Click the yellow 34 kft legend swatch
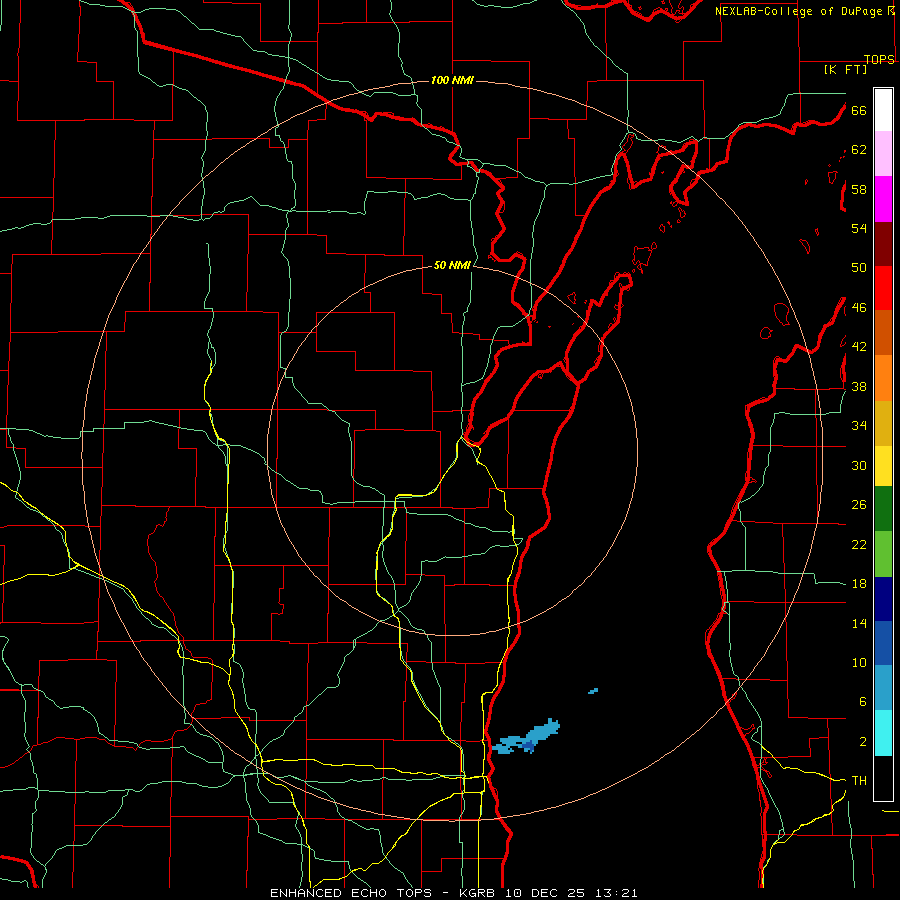This screenshot has width=900, height=900. 883,466
